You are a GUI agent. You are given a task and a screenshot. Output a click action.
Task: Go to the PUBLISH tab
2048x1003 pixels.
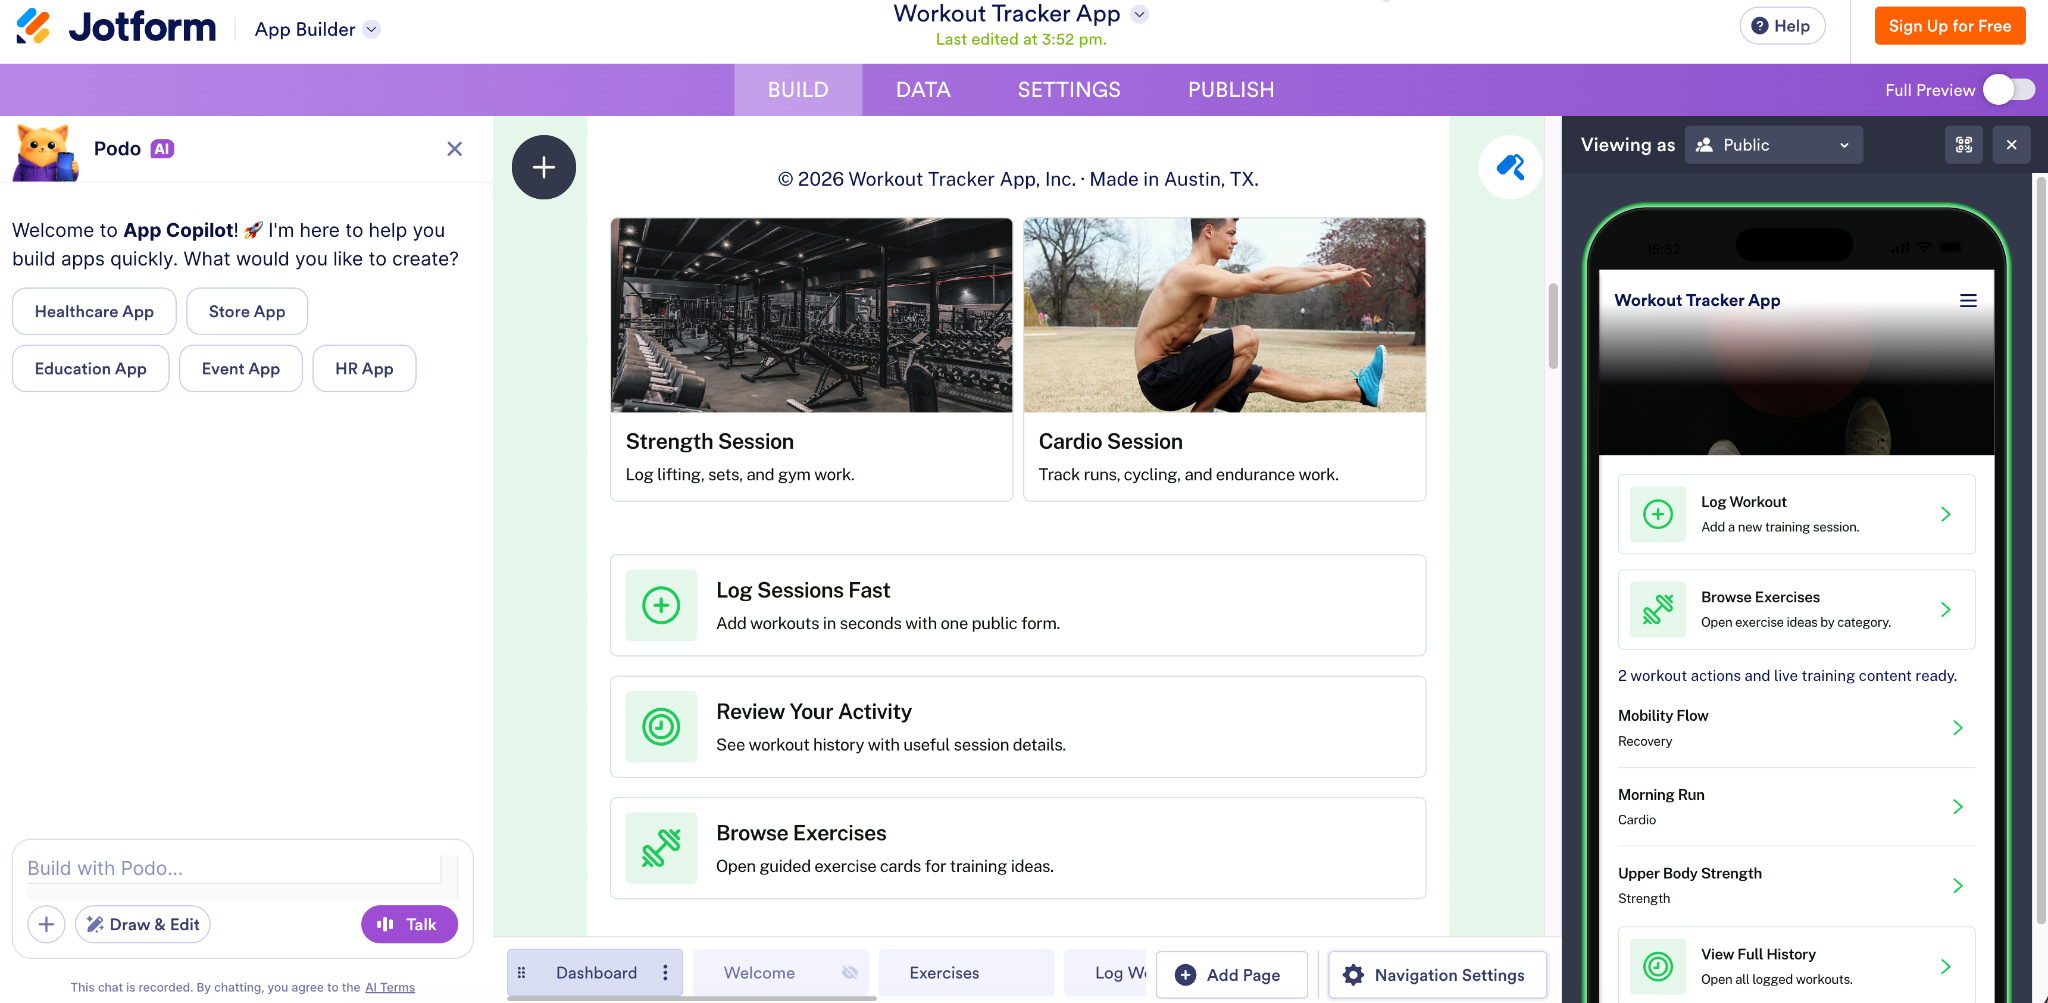click(x=1231, y=90)
